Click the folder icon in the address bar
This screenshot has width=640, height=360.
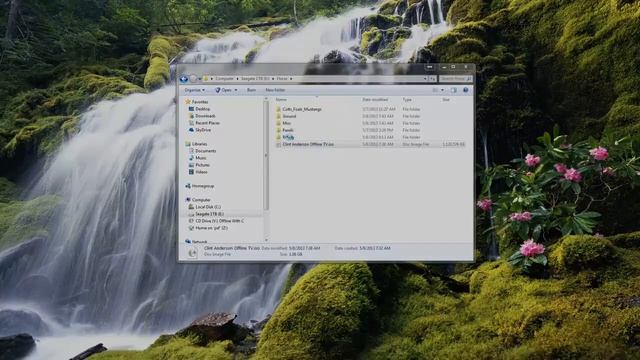pyautogui.click(x=206, y=78)
